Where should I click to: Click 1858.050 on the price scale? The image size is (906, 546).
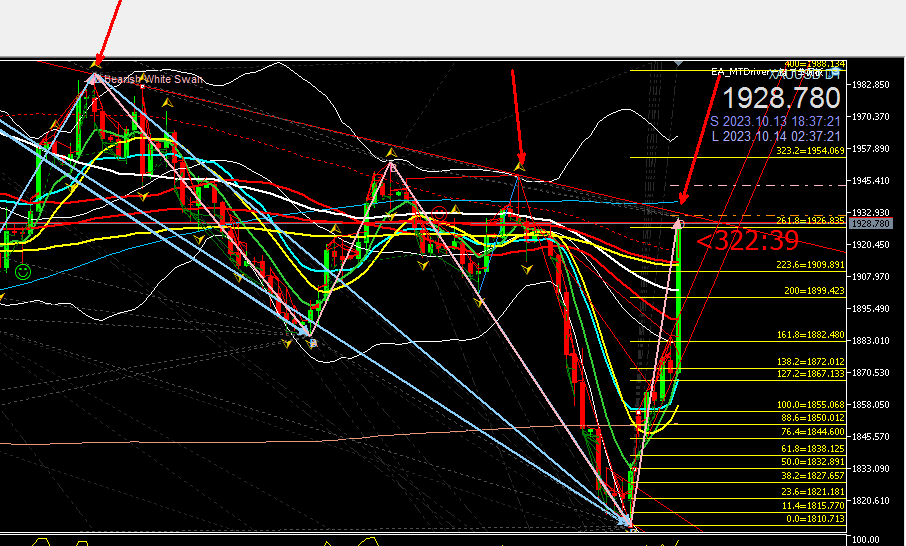pyautogui.click(x=871, y=404)
